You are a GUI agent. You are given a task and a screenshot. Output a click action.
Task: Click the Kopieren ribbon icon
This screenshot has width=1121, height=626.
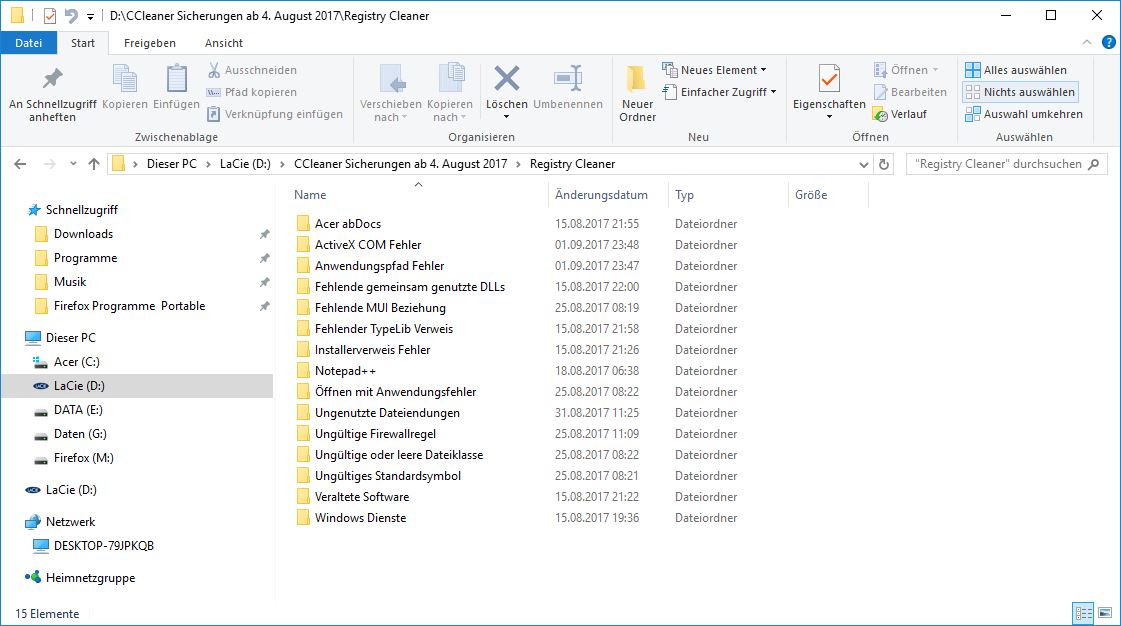[x=125, y=78]
